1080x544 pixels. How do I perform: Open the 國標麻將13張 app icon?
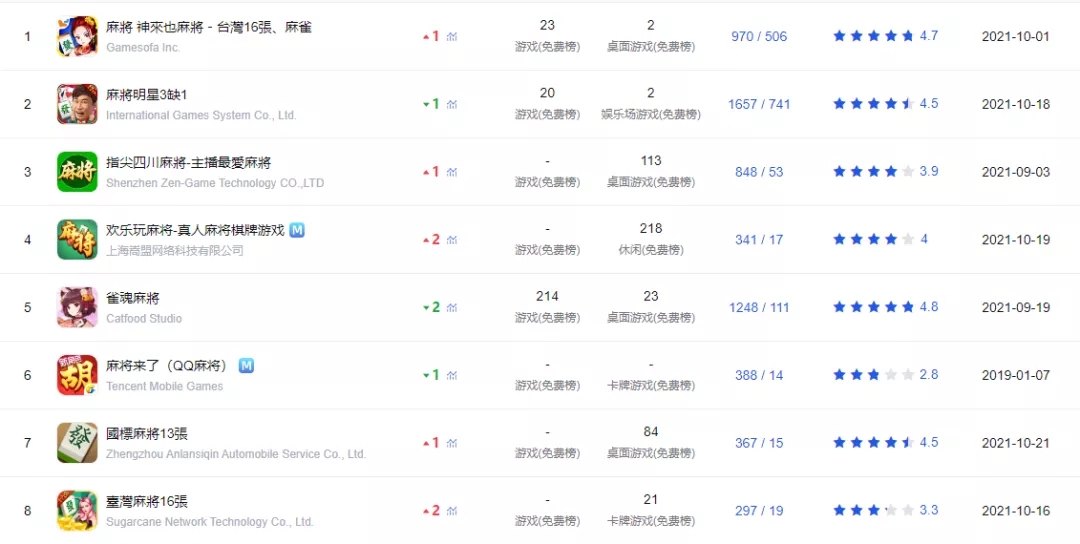click(77, 443)
